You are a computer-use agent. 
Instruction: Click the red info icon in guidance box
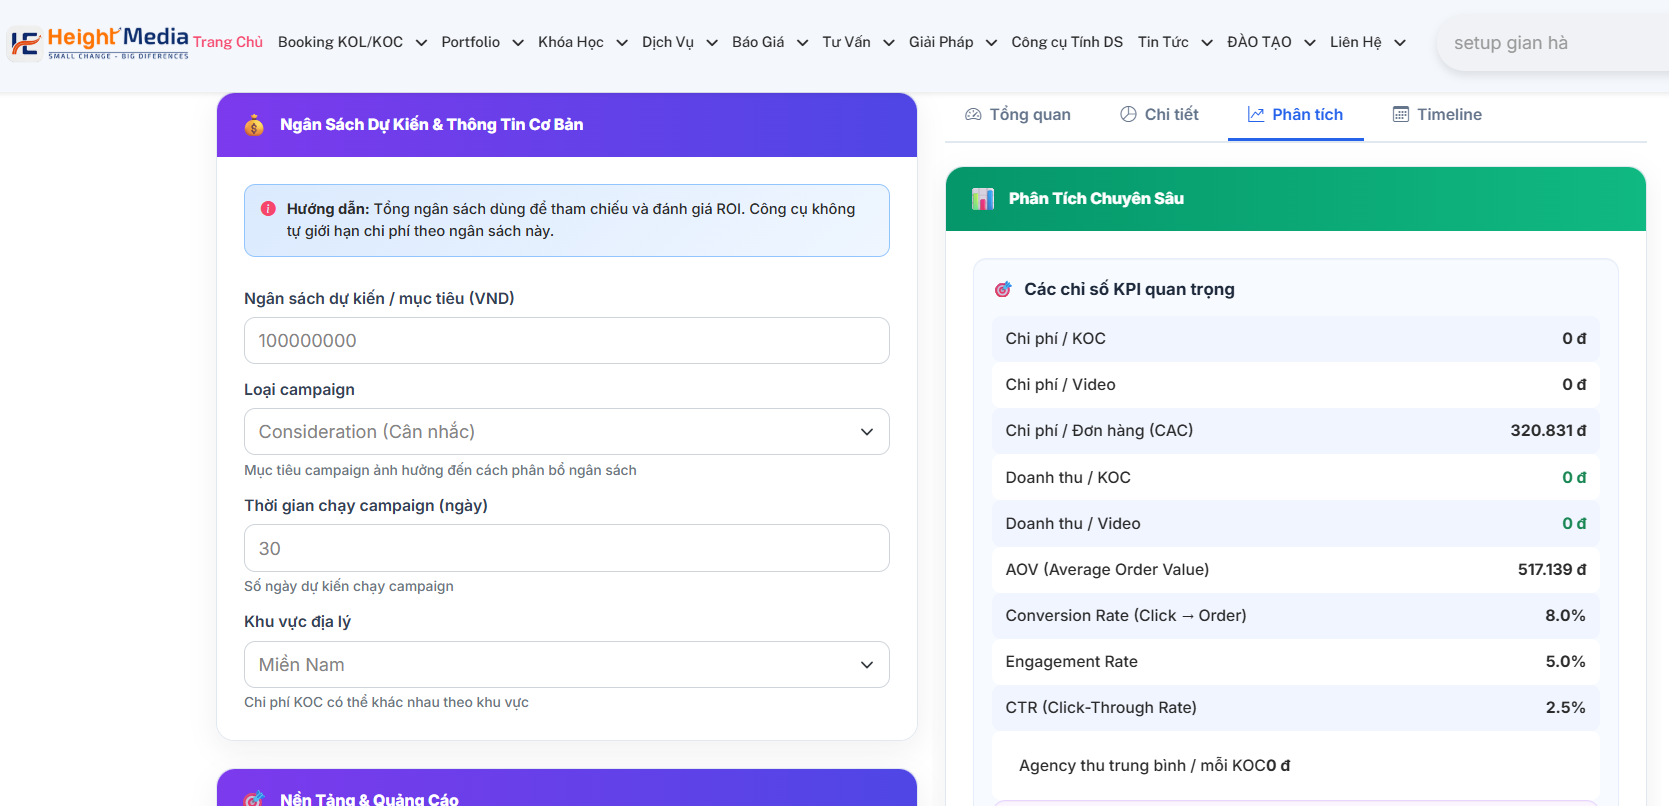[x=268, y=209]
